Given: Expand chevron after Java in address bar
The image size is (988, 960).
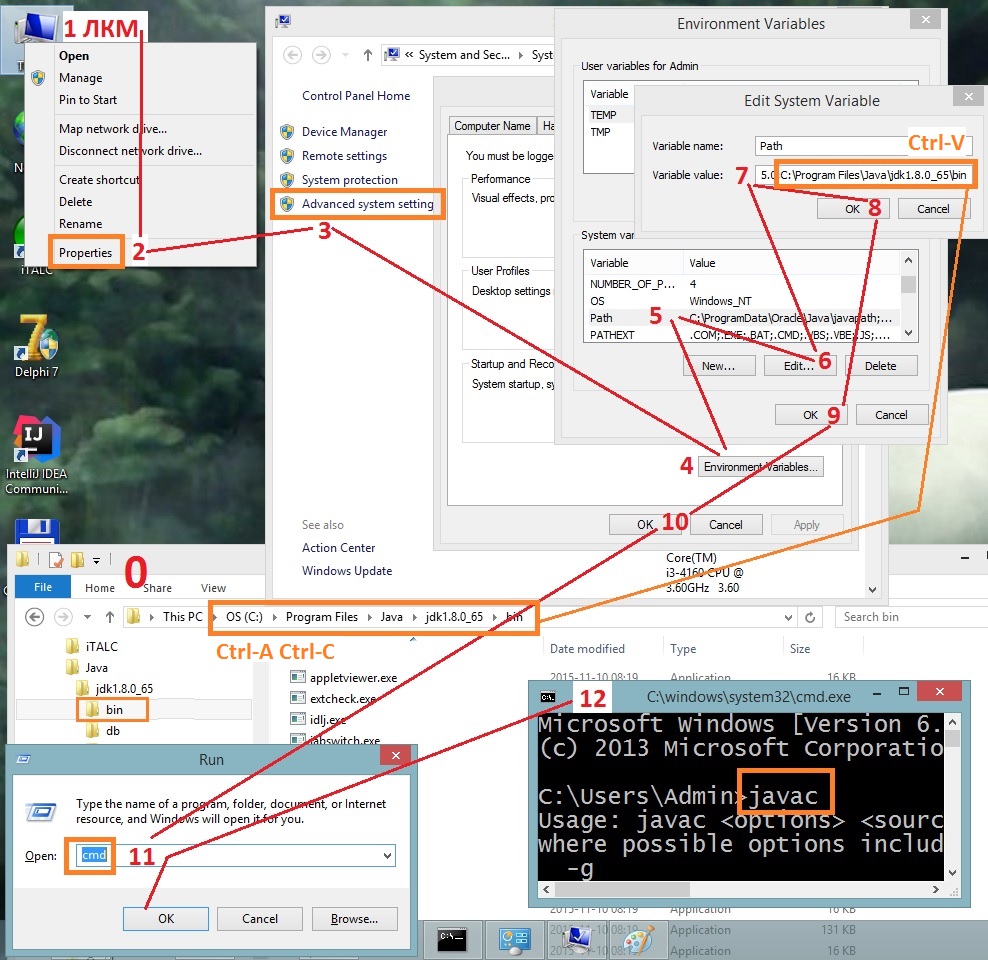Looking at the screenshot, I should (x=415, y=617).
